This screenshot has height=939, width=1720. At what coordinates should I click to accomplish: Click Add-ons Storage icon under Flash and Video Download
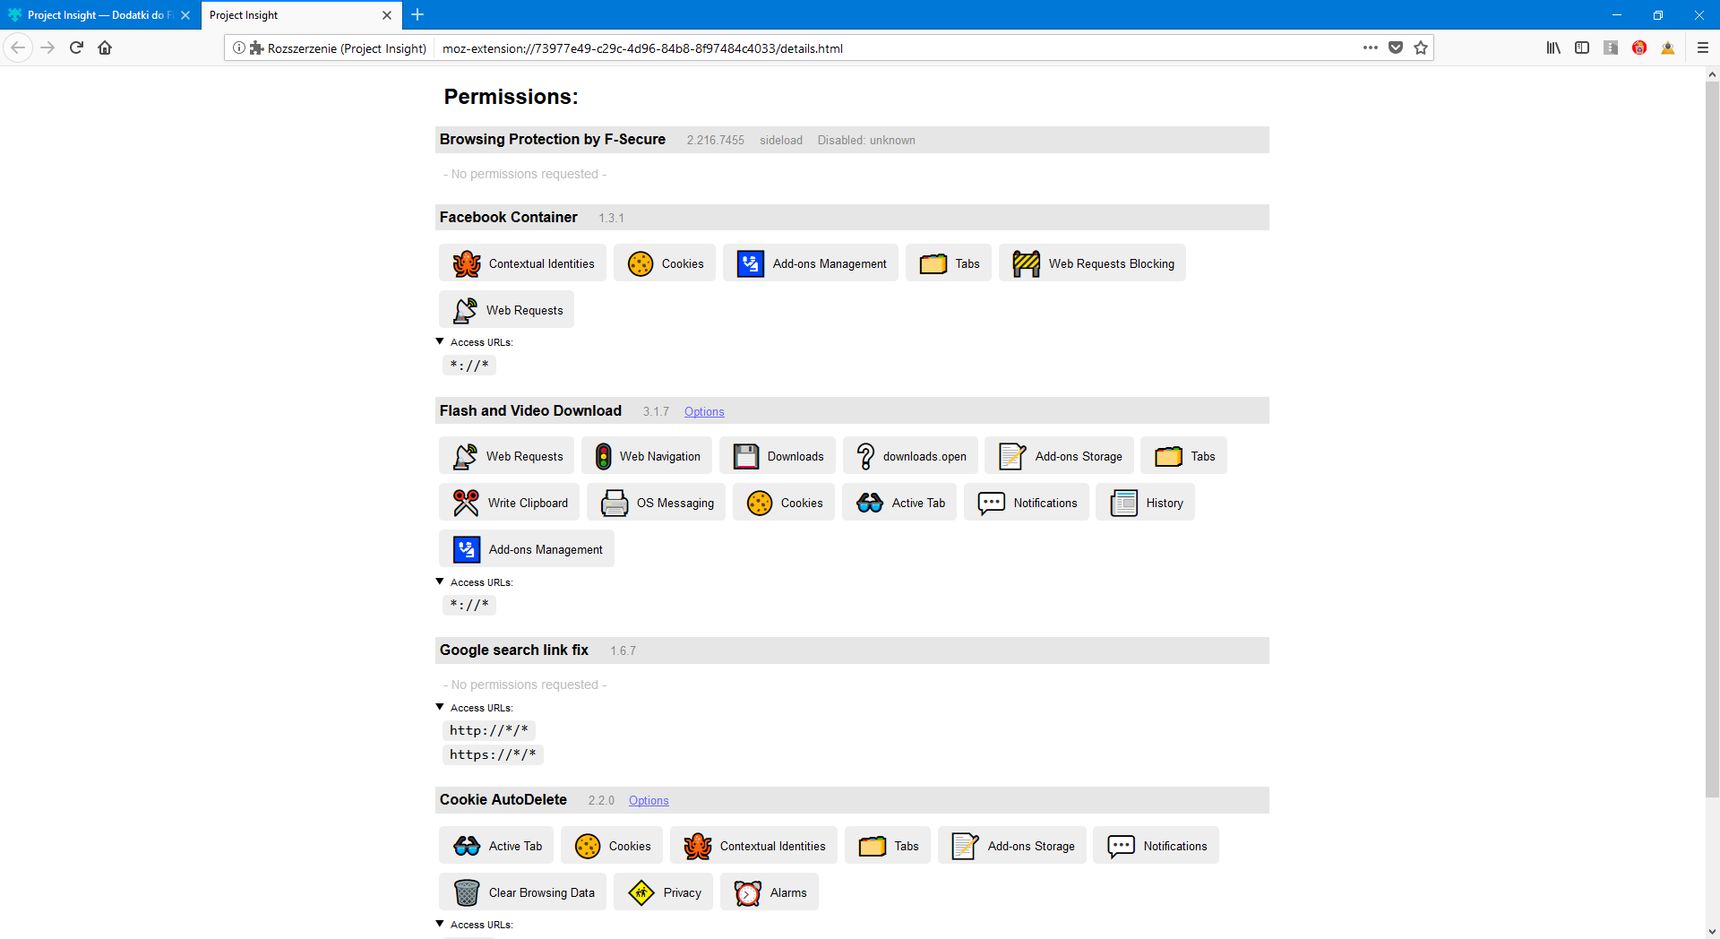[x=1012, y=456]
